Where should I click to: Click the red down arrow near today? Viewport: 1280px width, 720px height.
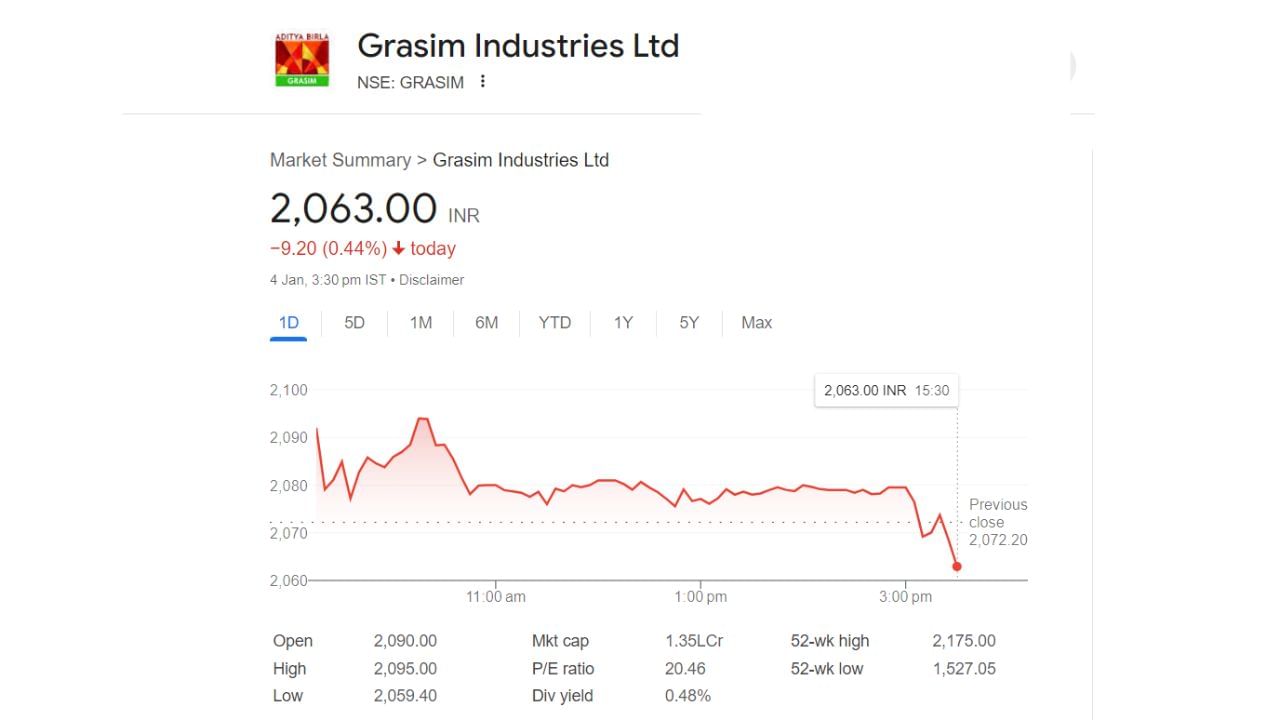pos(398,249)
